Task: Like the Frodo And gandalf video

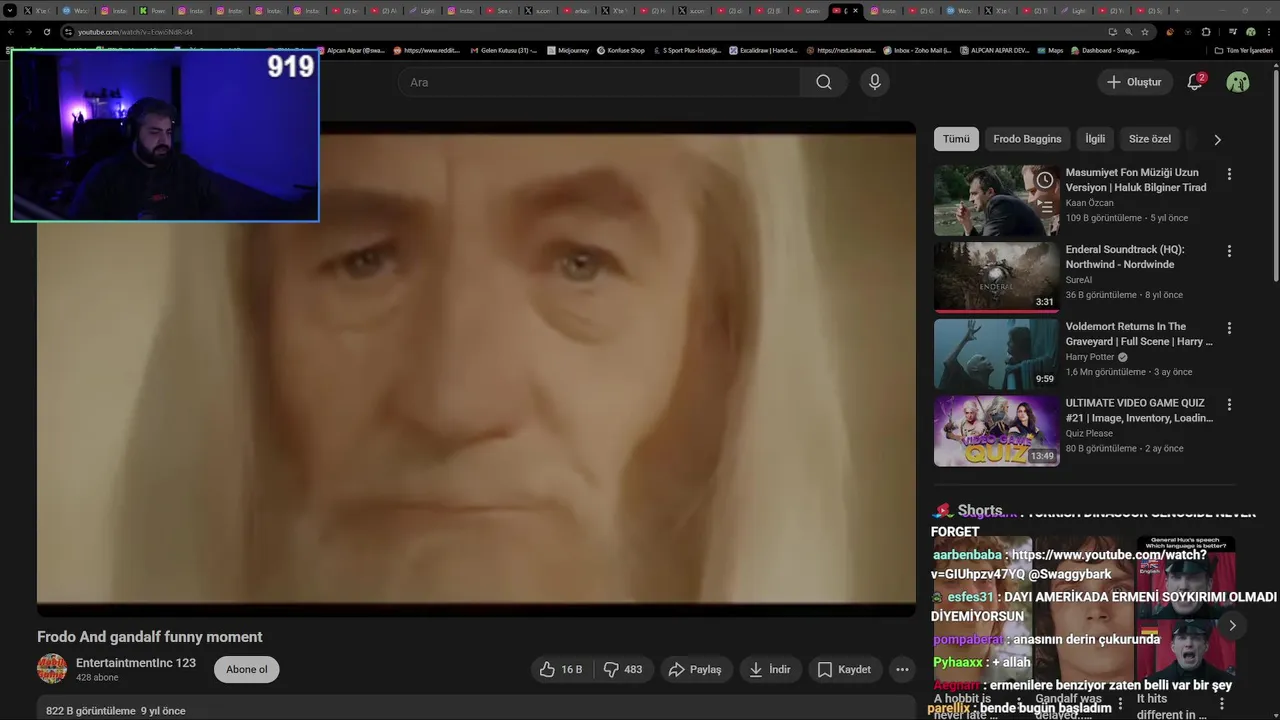Action: click(560, 669)
